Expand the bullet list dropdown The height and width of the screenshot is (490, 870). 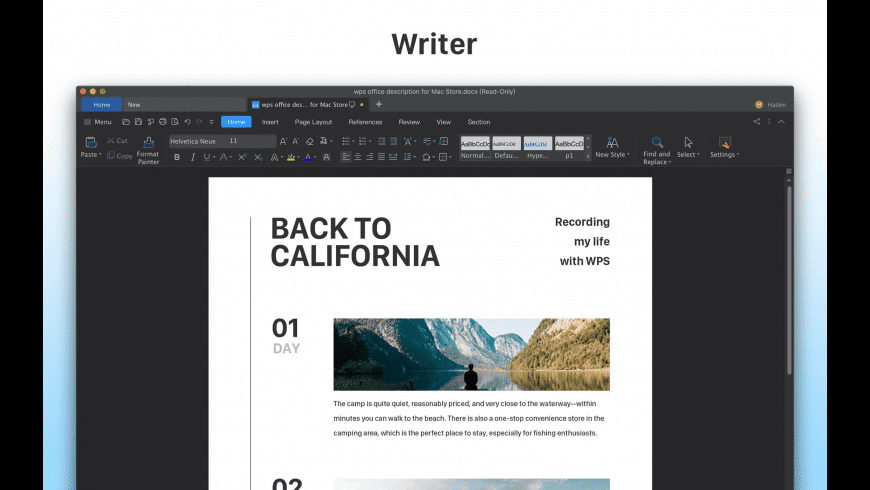(x=353, y=142)
